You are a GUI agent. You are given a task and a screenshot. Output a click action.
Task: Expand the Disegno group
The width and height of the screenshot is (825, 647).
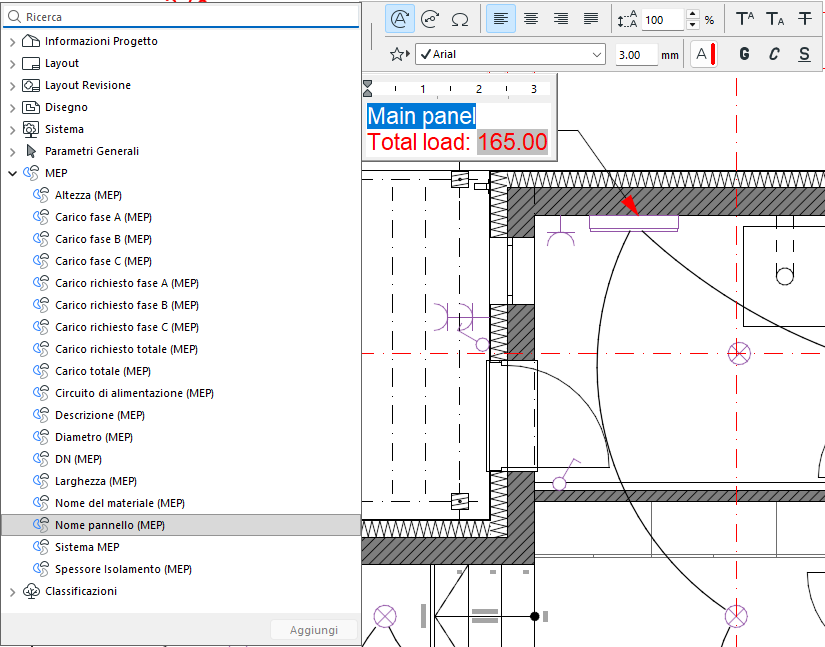tap(13, 108)
